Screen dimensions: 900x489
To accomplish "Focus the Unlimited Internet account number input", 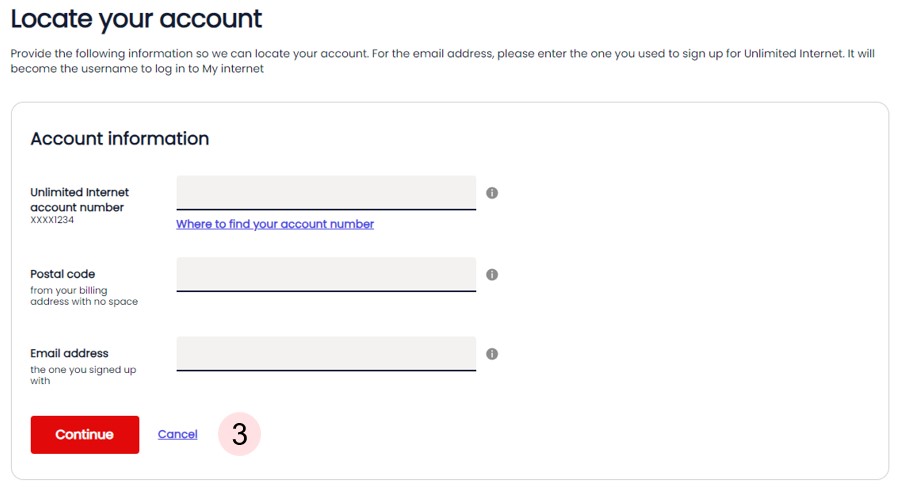I will [326, 193].
